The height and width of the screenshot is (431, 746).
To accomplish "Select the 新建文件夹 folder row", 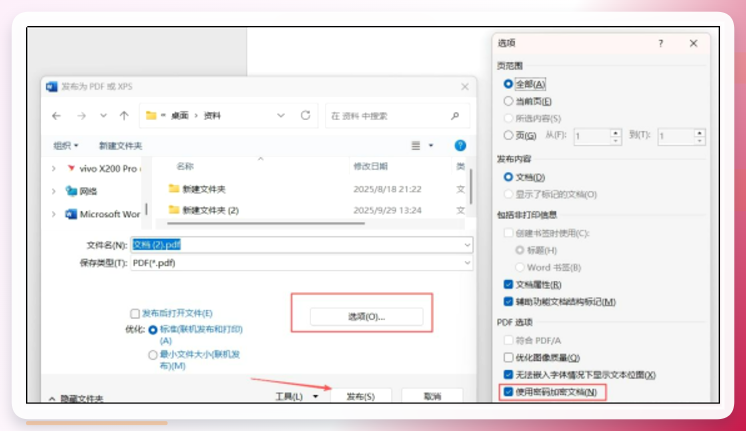I will [x=316, y=189].
